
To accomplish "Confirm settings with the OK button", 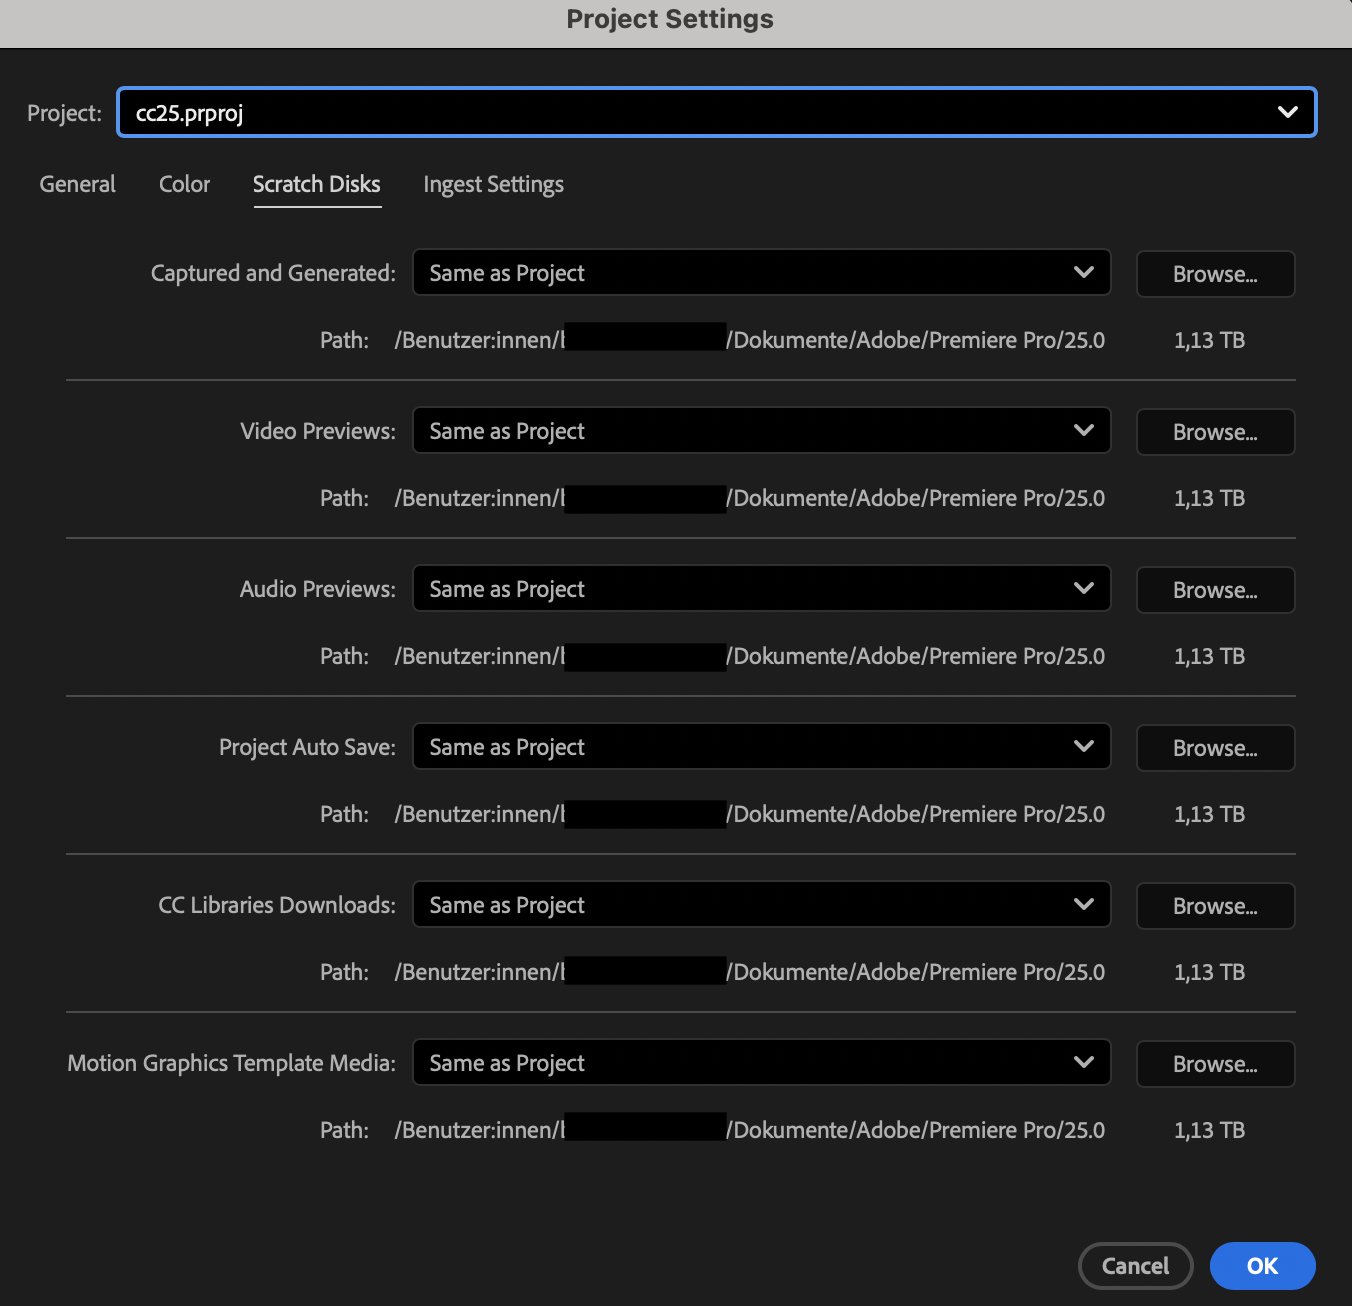I will [1262, 1266].
